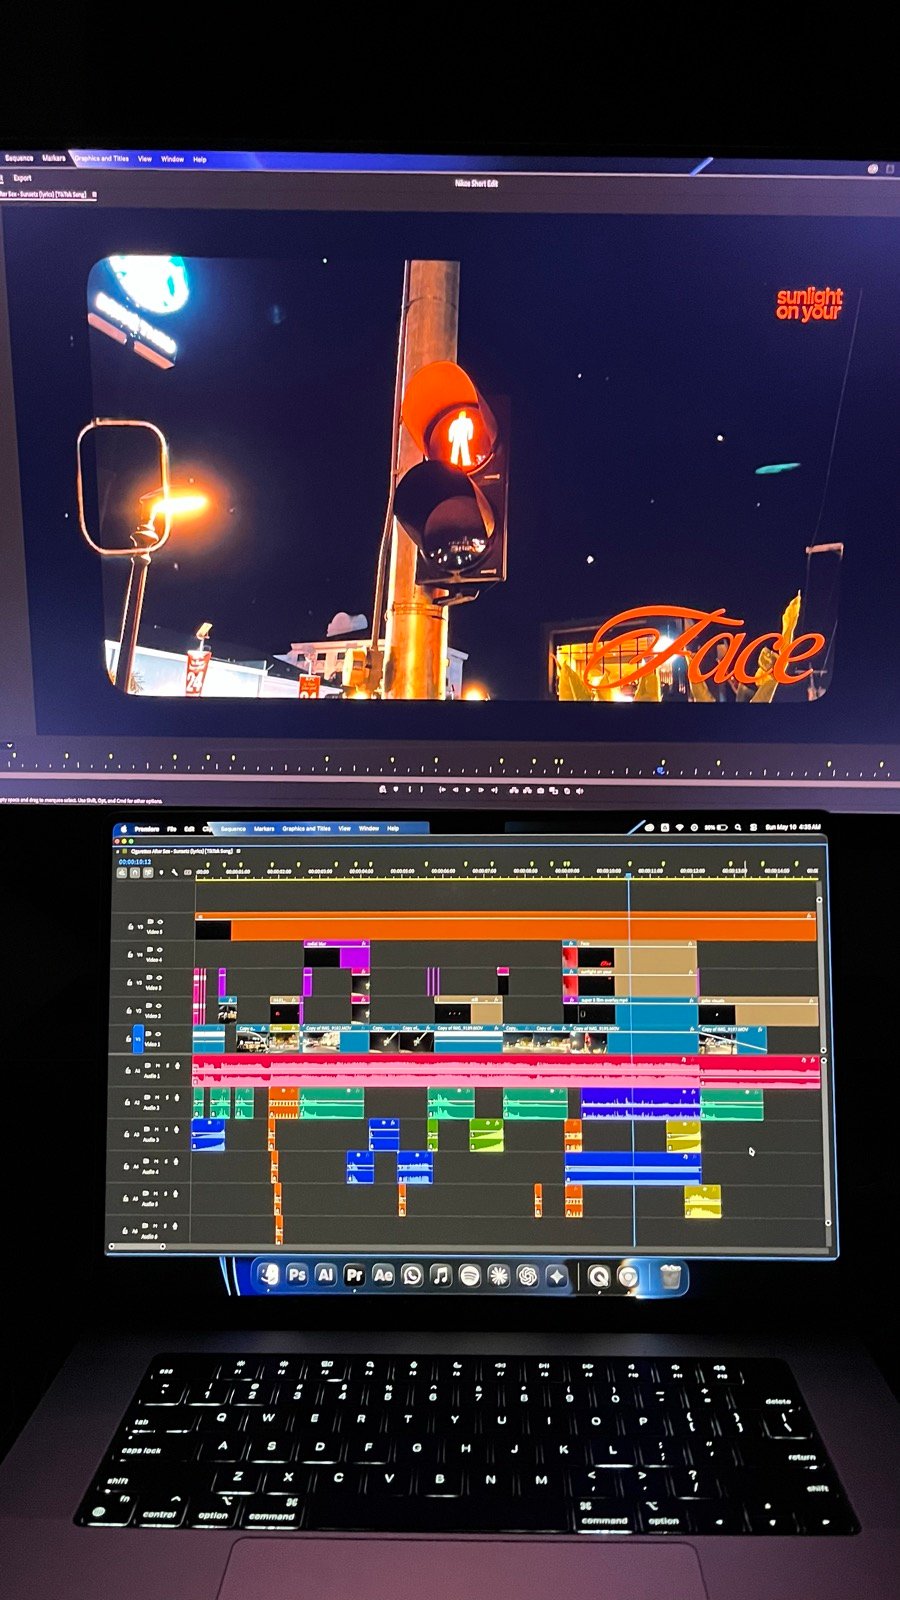The width and height of the screenshot is (900, 1600).
Task: Launch Photoshop from the dock
Action: point(297,1275)
